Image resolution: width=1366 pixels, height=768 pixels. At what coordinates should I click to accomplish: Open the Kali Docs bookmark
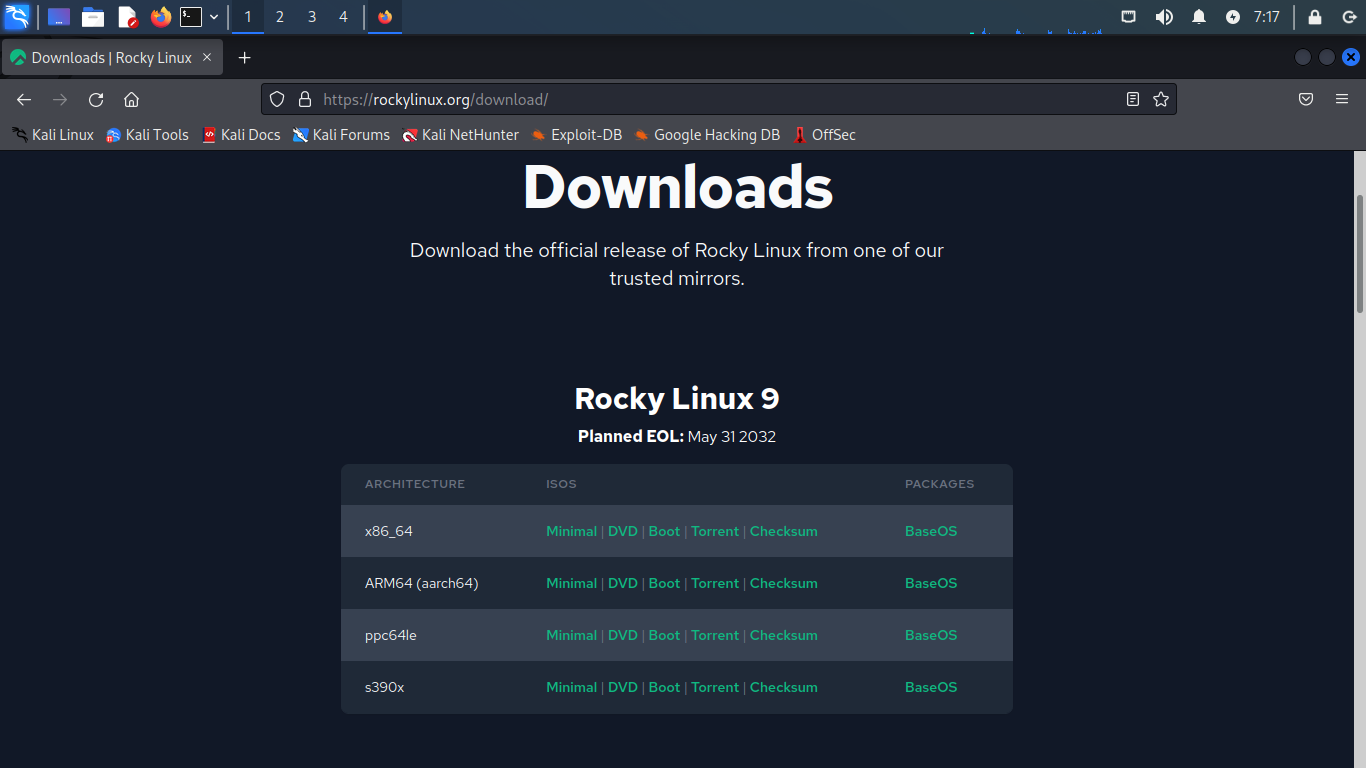click(x=241, y=135)
